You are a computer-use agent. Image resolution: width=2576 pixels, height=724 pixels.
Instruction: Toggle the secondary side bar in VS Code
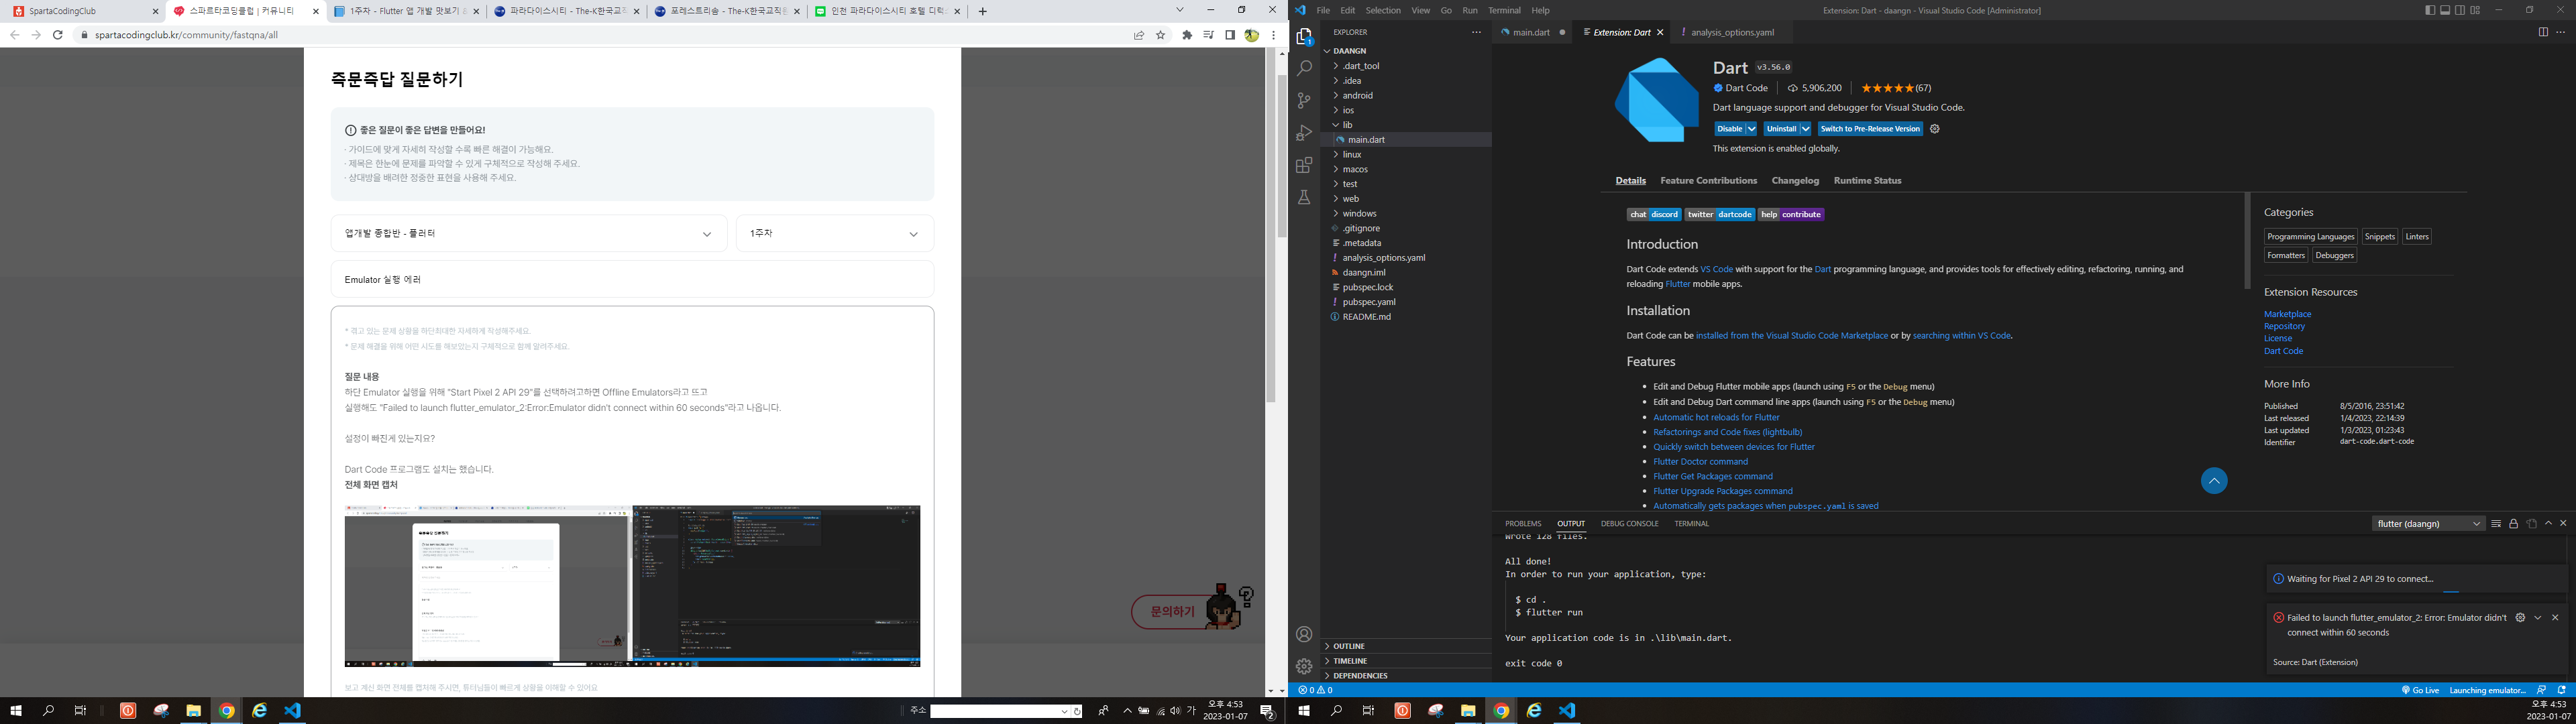click(2459, 10)
